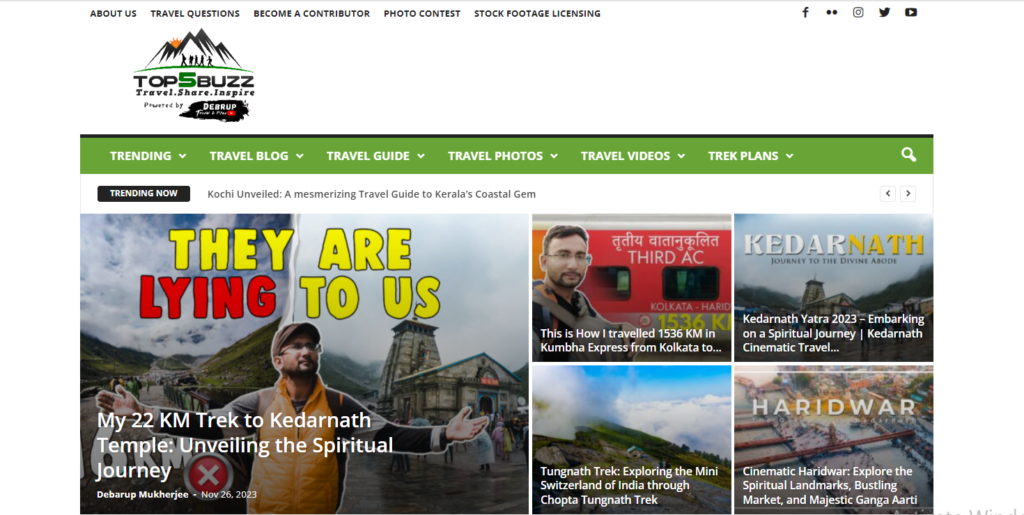Open Kochi Unveiled trending article link

coord(371,194)
